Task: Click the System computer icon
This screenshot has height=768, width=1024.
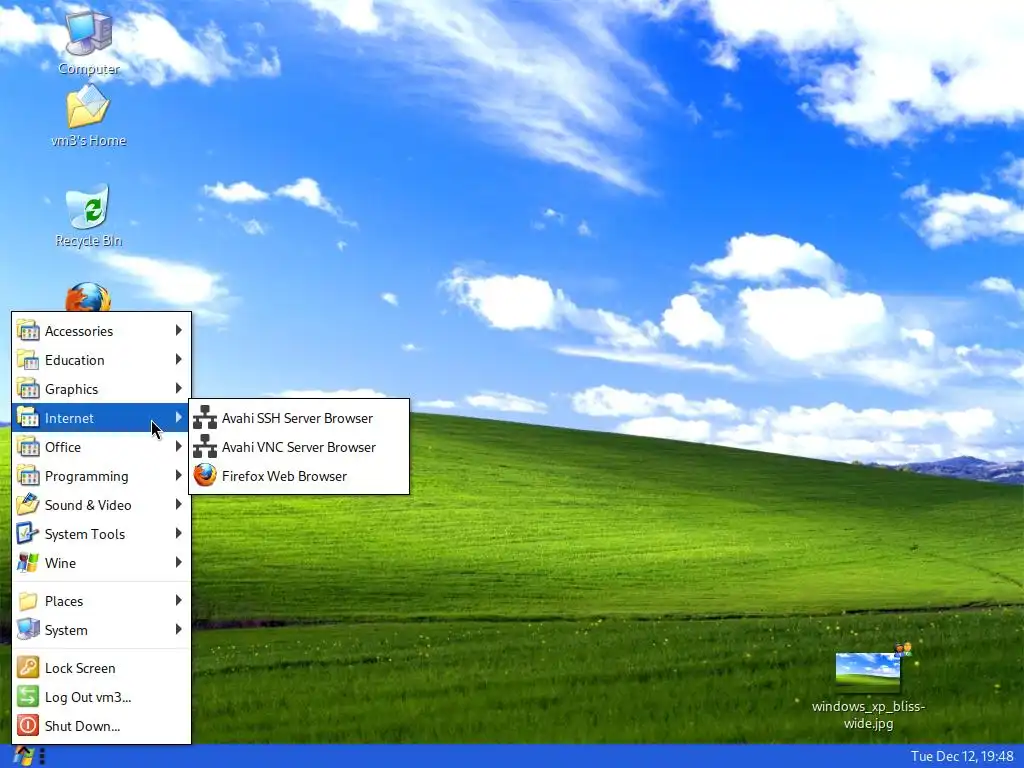Action: [28, 630]
